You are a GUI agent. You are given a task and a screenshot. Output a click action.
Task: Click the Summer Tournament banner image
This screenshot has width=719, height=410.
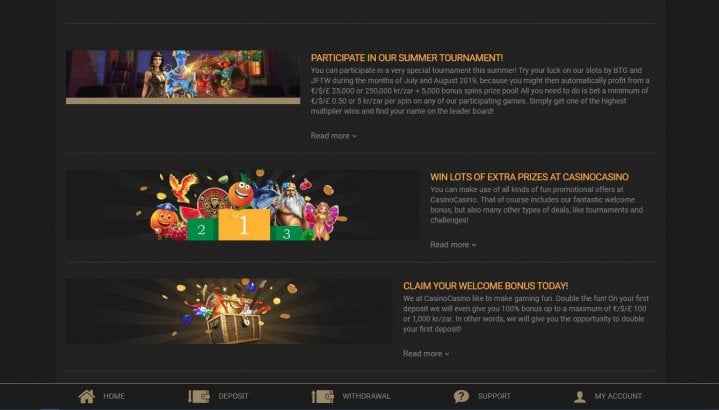(183, 77)
